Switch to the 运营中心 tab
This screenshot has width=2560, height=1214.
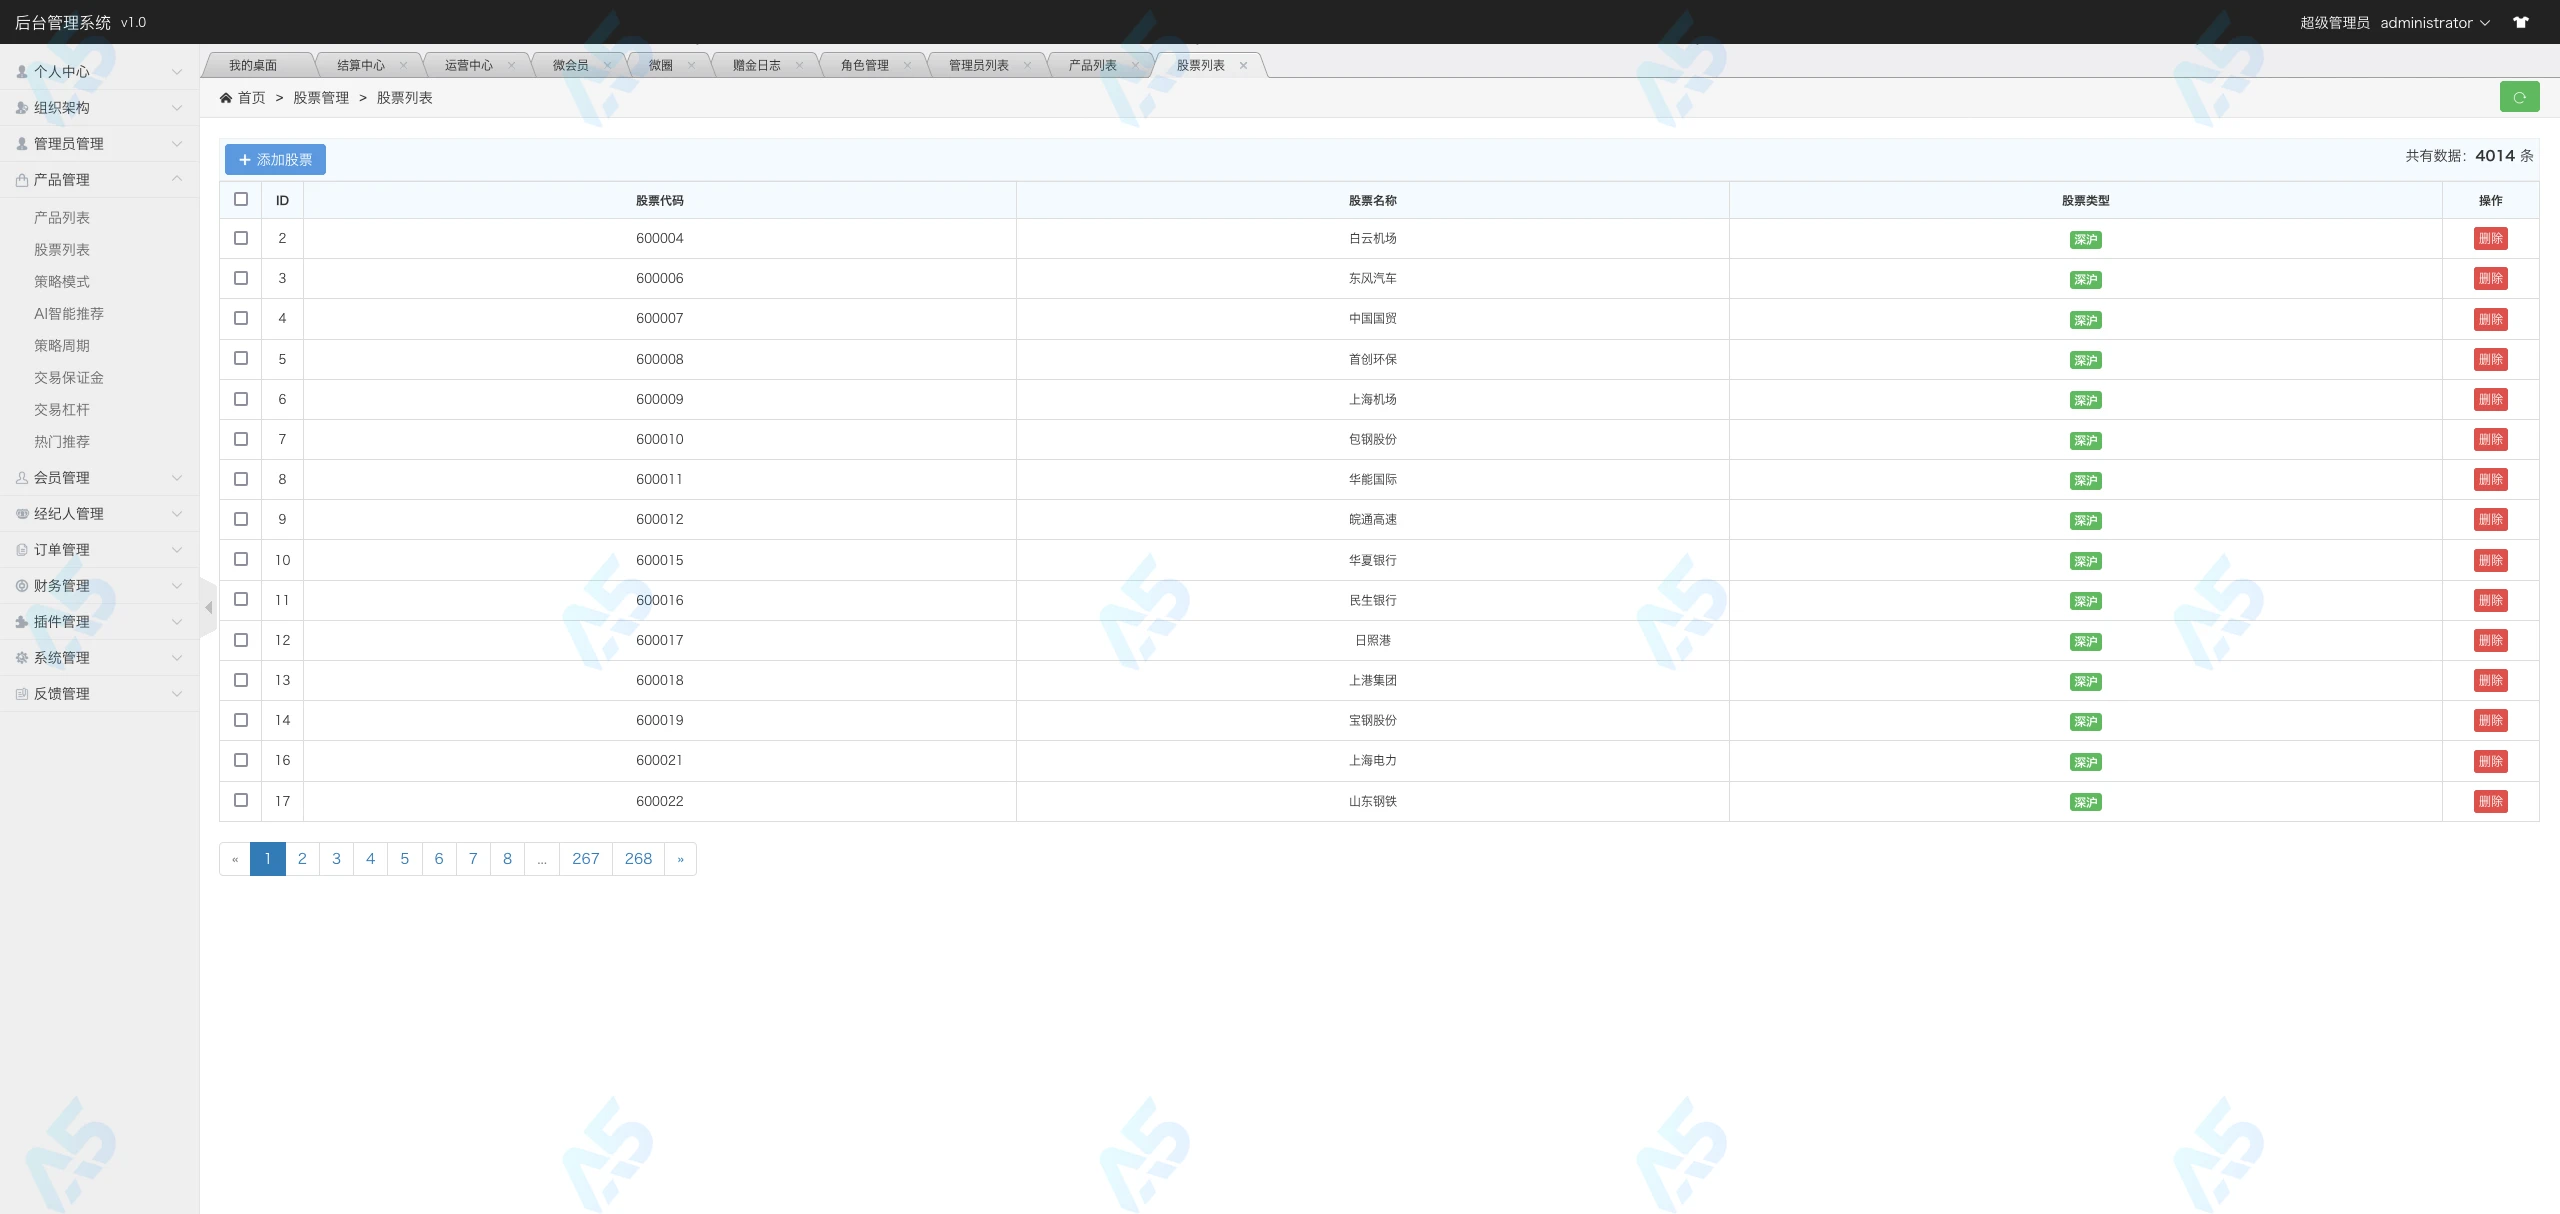468,66
